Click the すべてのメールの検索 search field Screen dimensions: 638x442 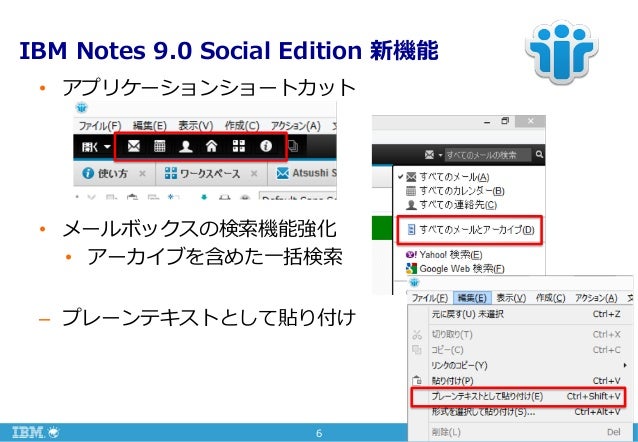click(488, 155)
